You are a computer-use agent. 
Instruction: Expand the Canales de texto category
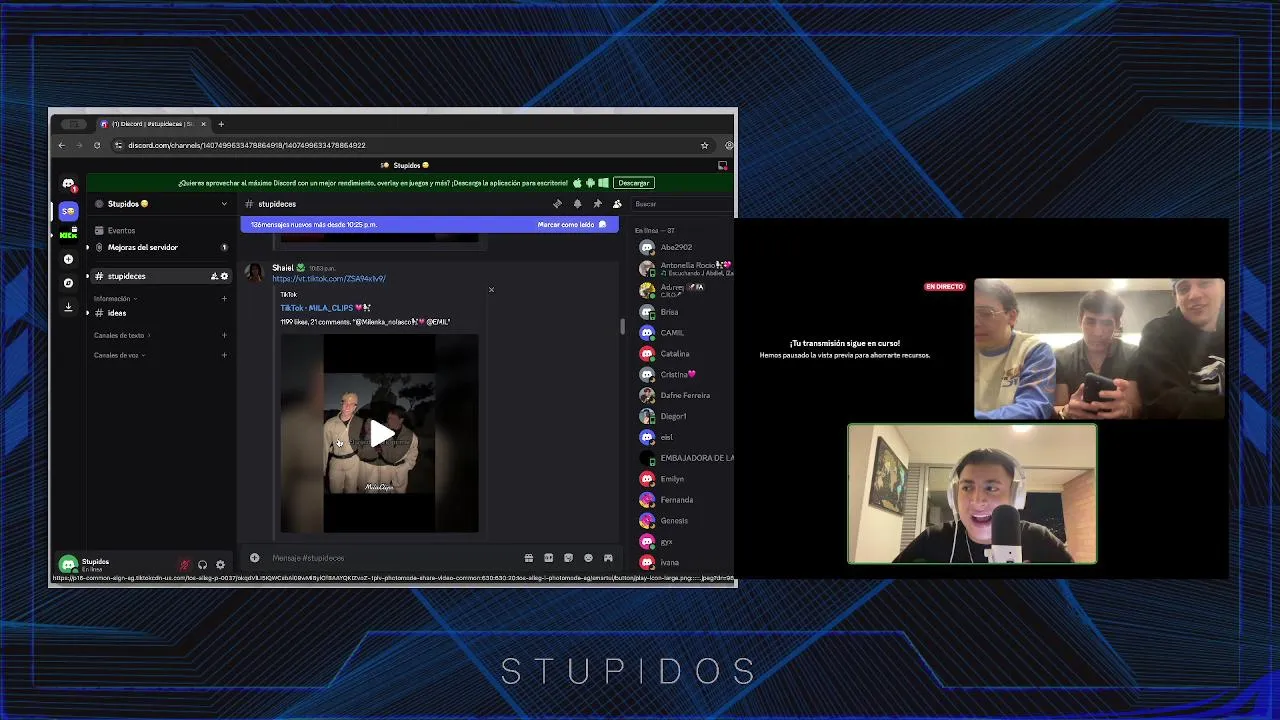coord(122,335)
